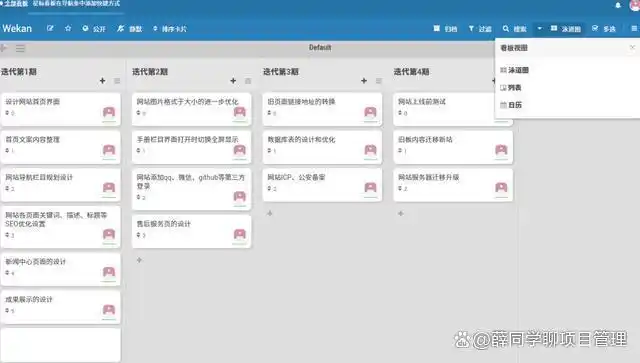The width and height of the screenshot is (640, 363).
Task: Open the 搜索 search sidebar
Action: 514,29
